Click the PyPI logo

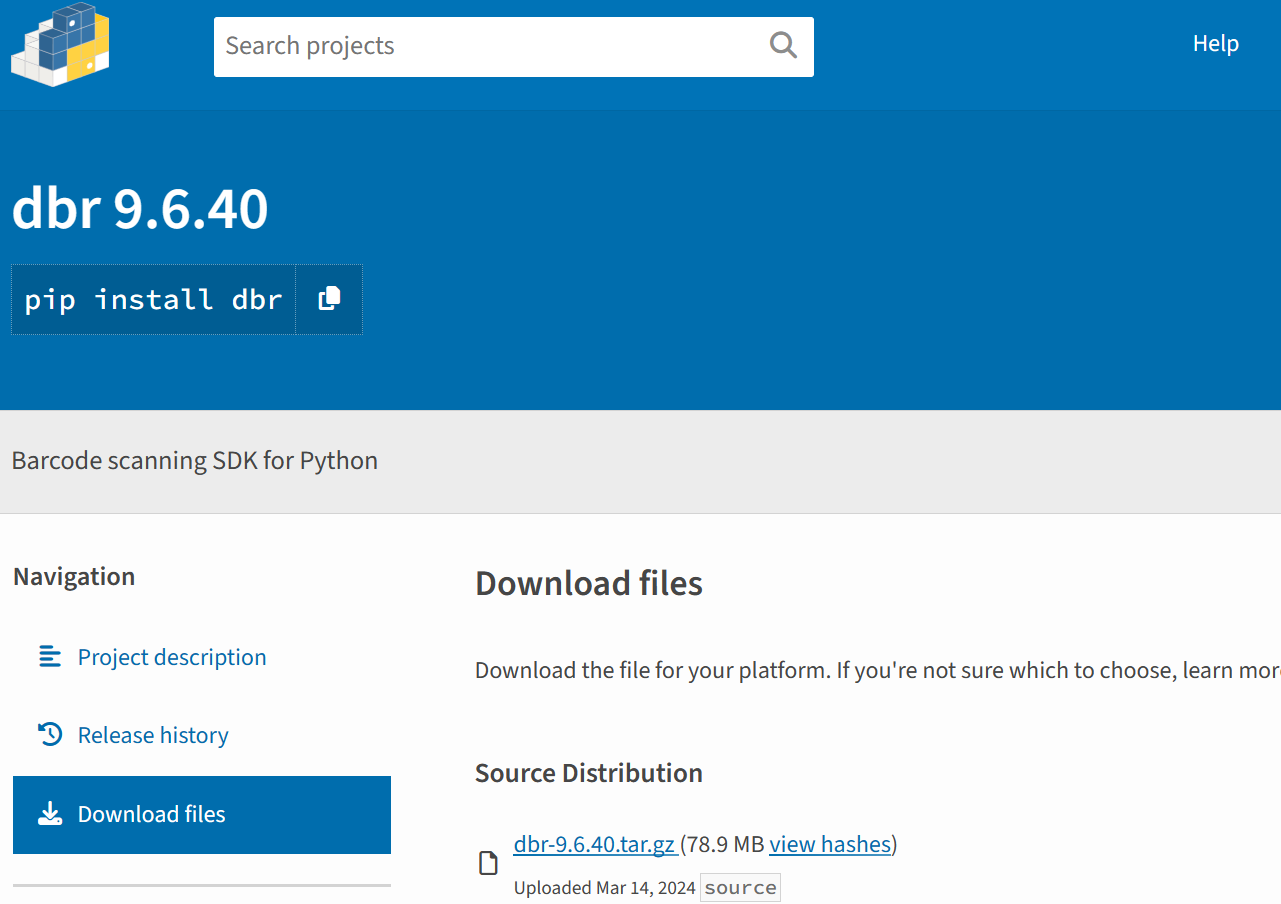60,44
